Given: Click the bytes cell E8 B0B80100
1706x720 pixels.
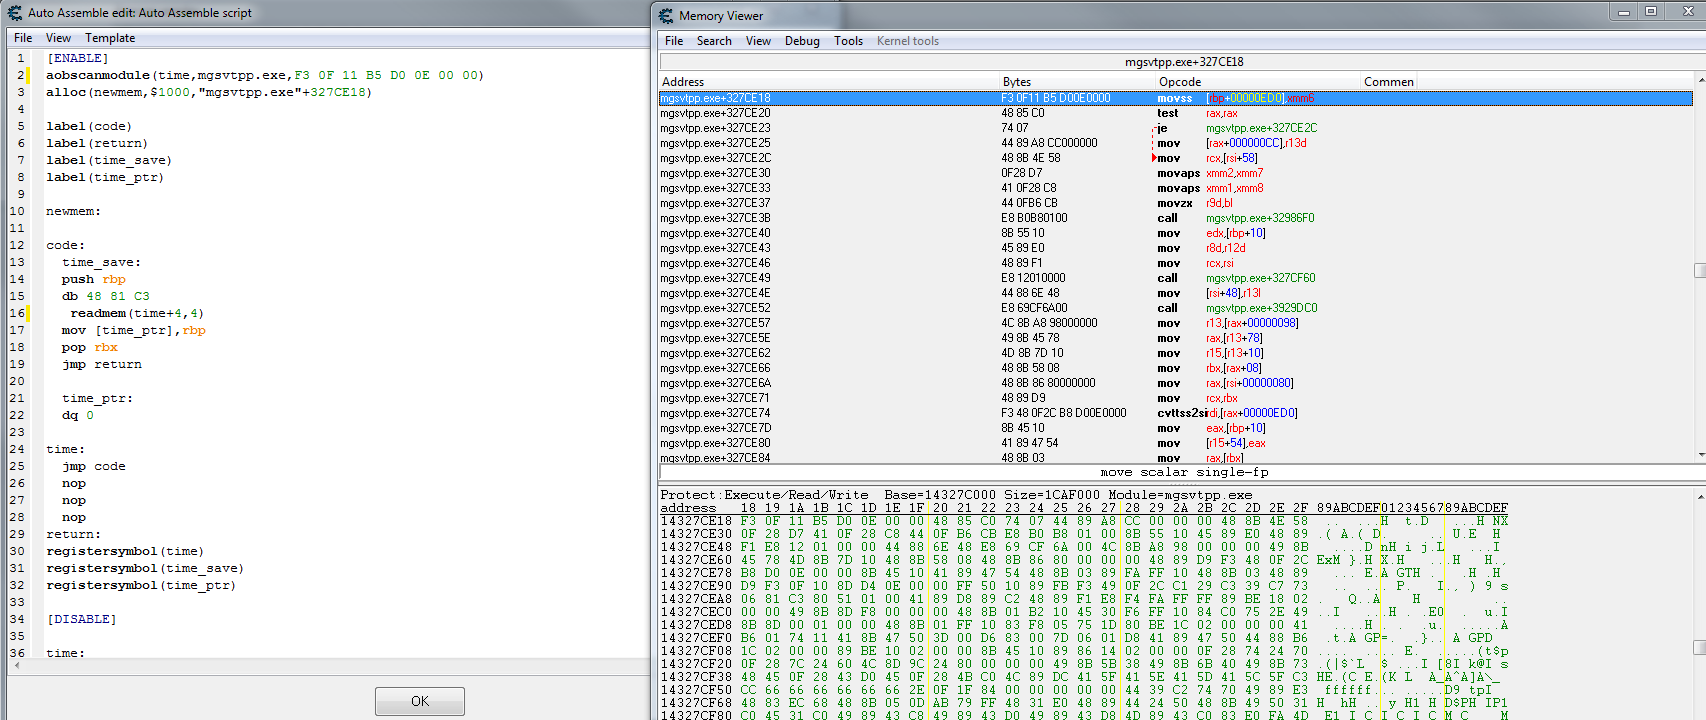Looking at the screenshot, I should tap(1034, 218).
